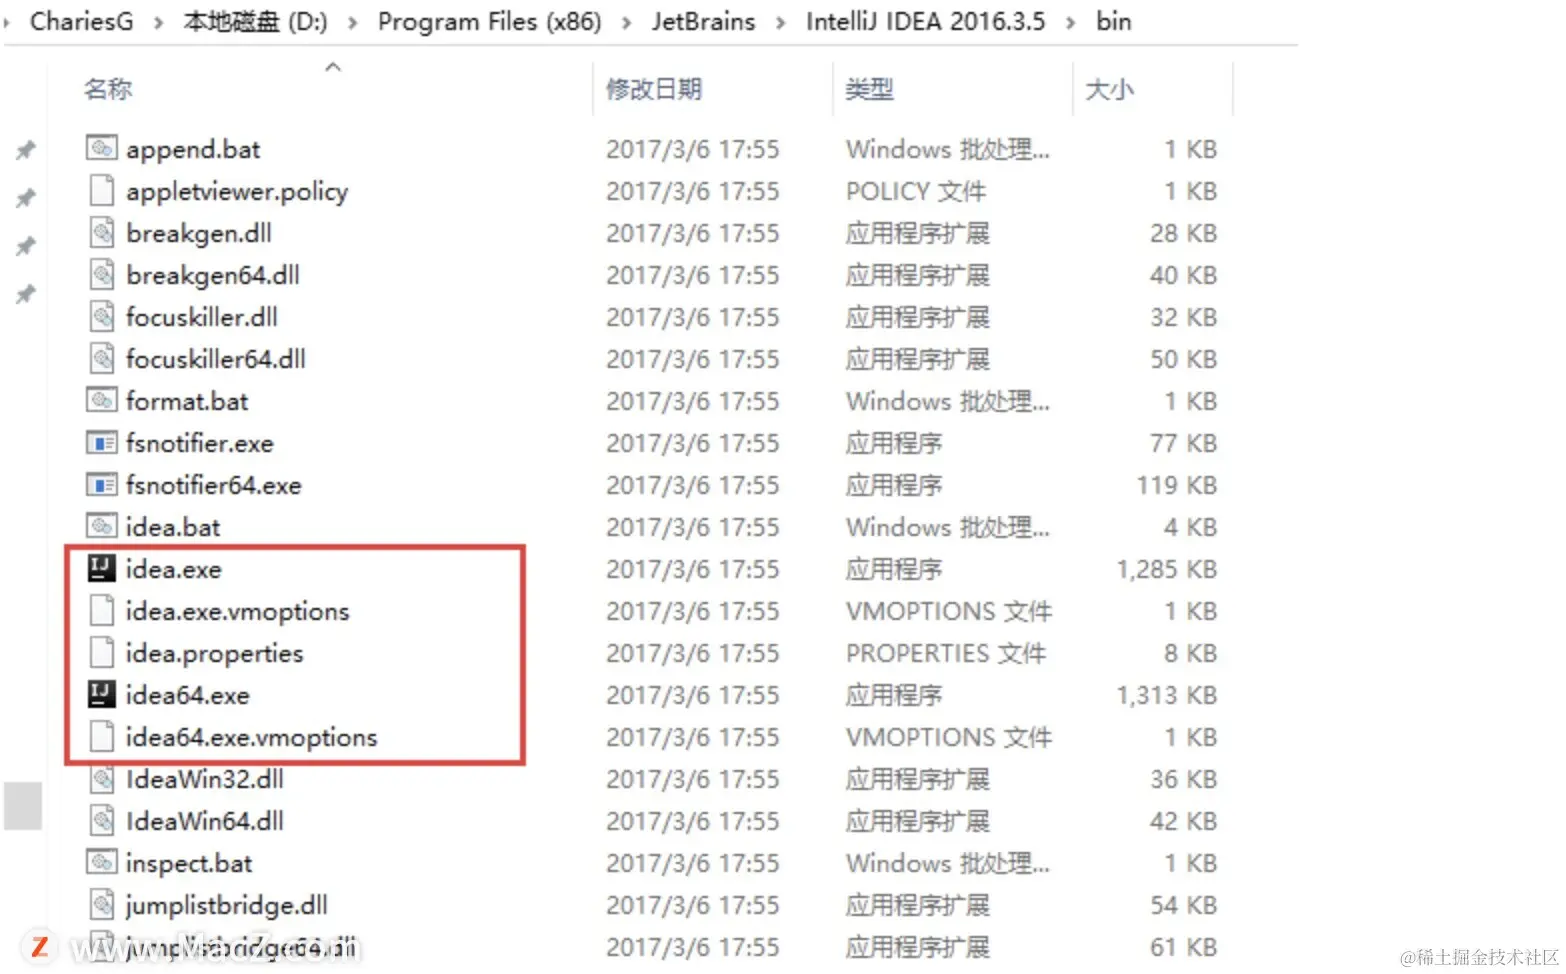Screen dimensions: 1566x974
Task: Sort files by 名称 column
Action: pyautogui.click(x=108, y=89)
